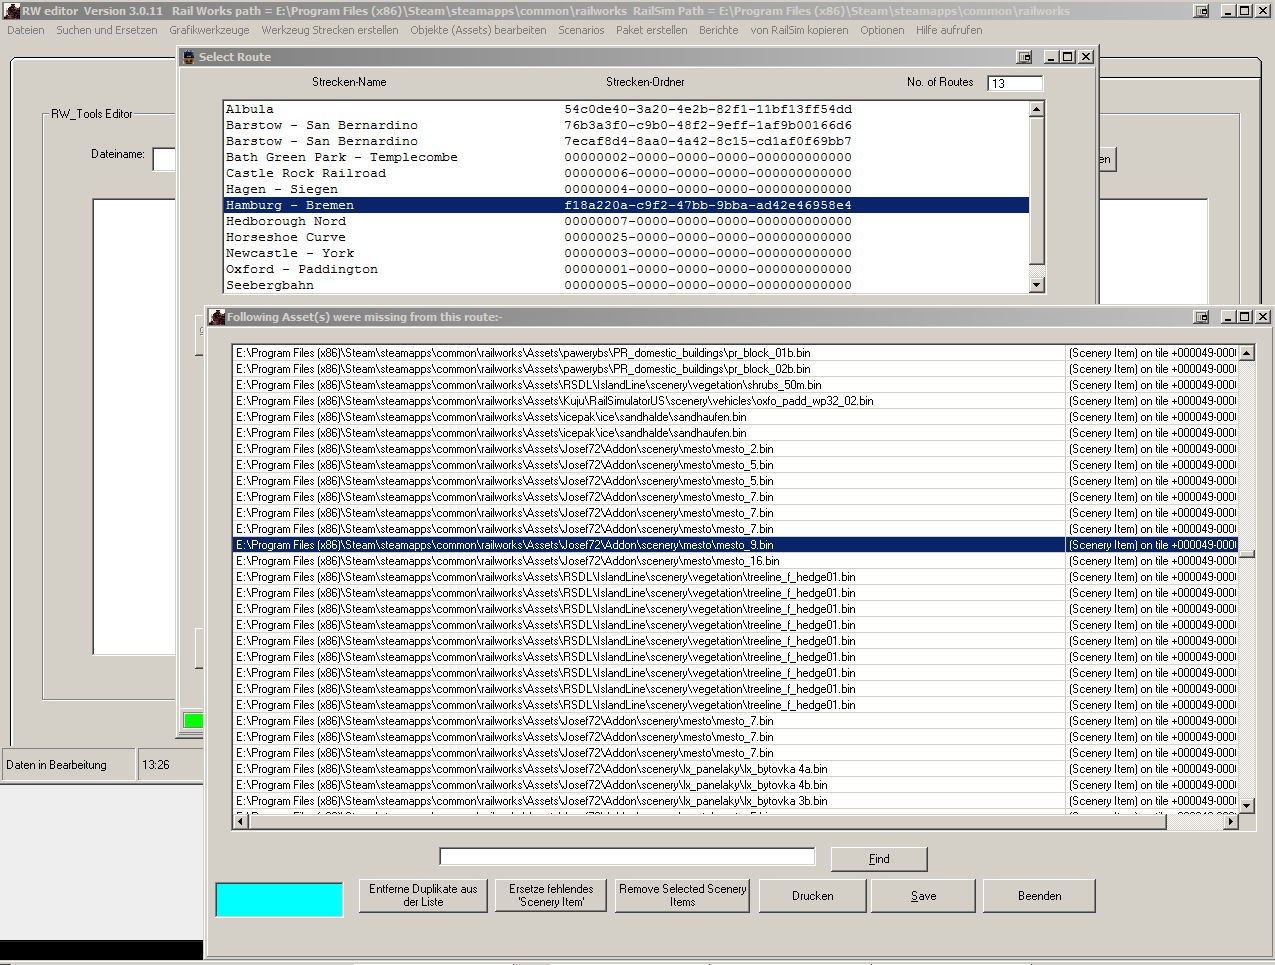Click the search text field beside Find
The width and height of the screenshot is (1275, 965).
pyautogui.click(x=627, y=857)
